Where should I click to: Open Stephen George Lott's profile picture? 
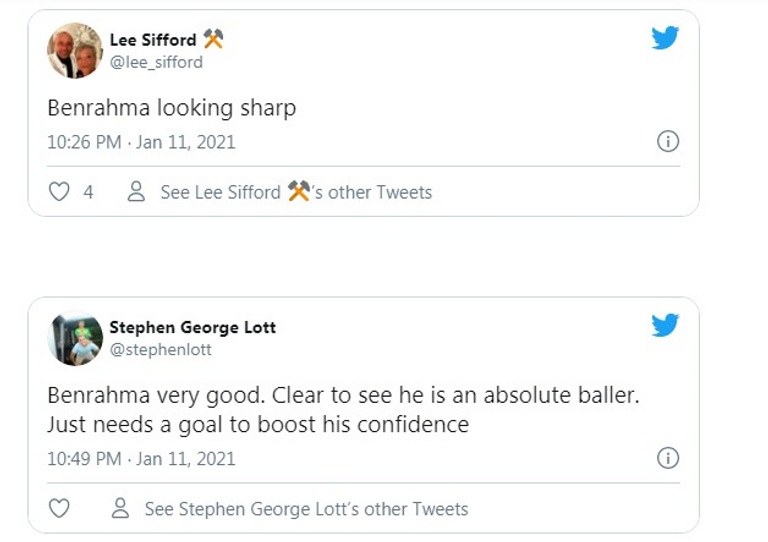click(x=75, y=338)
